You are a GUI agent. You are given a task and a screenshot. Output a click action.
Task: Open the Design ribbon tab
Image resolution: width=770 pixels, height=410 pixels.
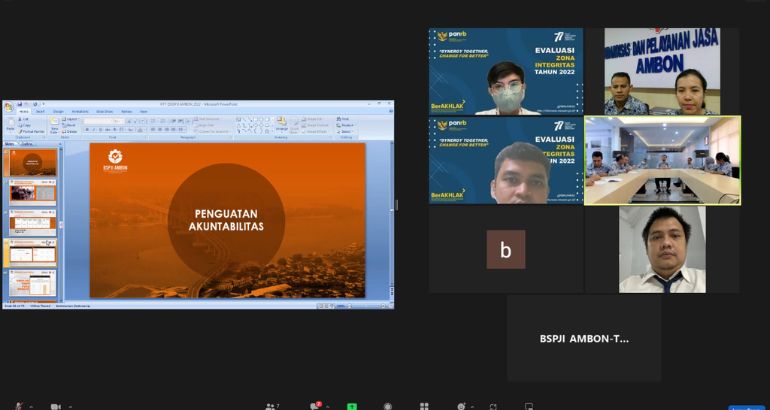click(58, 111)
